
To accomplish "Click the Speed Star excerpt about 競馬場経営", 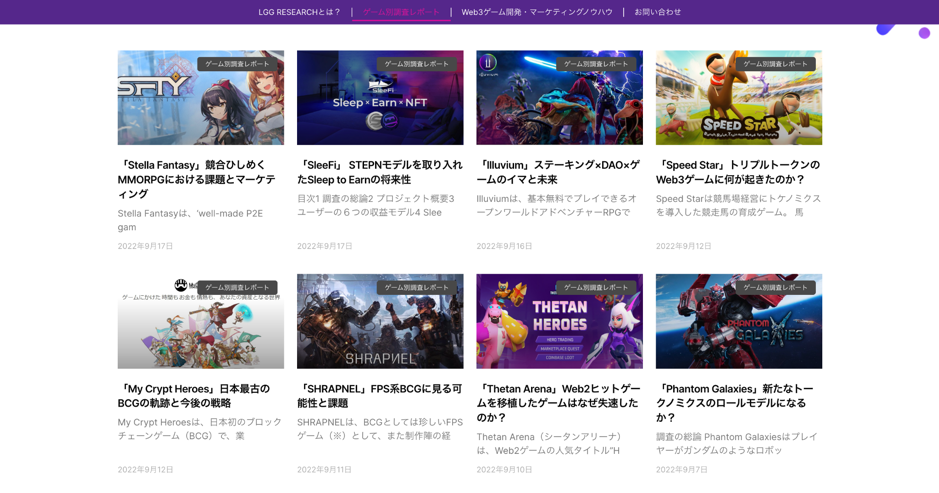I will (738, 205).
